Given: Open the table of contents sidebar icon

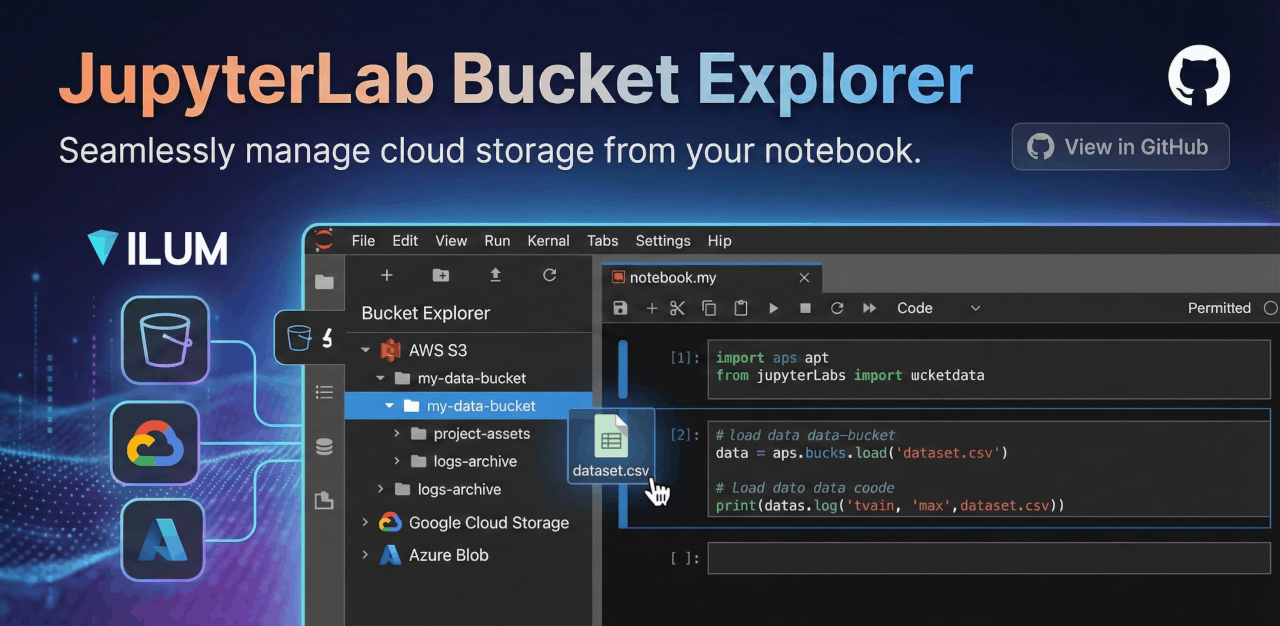Looking at the screenshot, I should point(324,392).
